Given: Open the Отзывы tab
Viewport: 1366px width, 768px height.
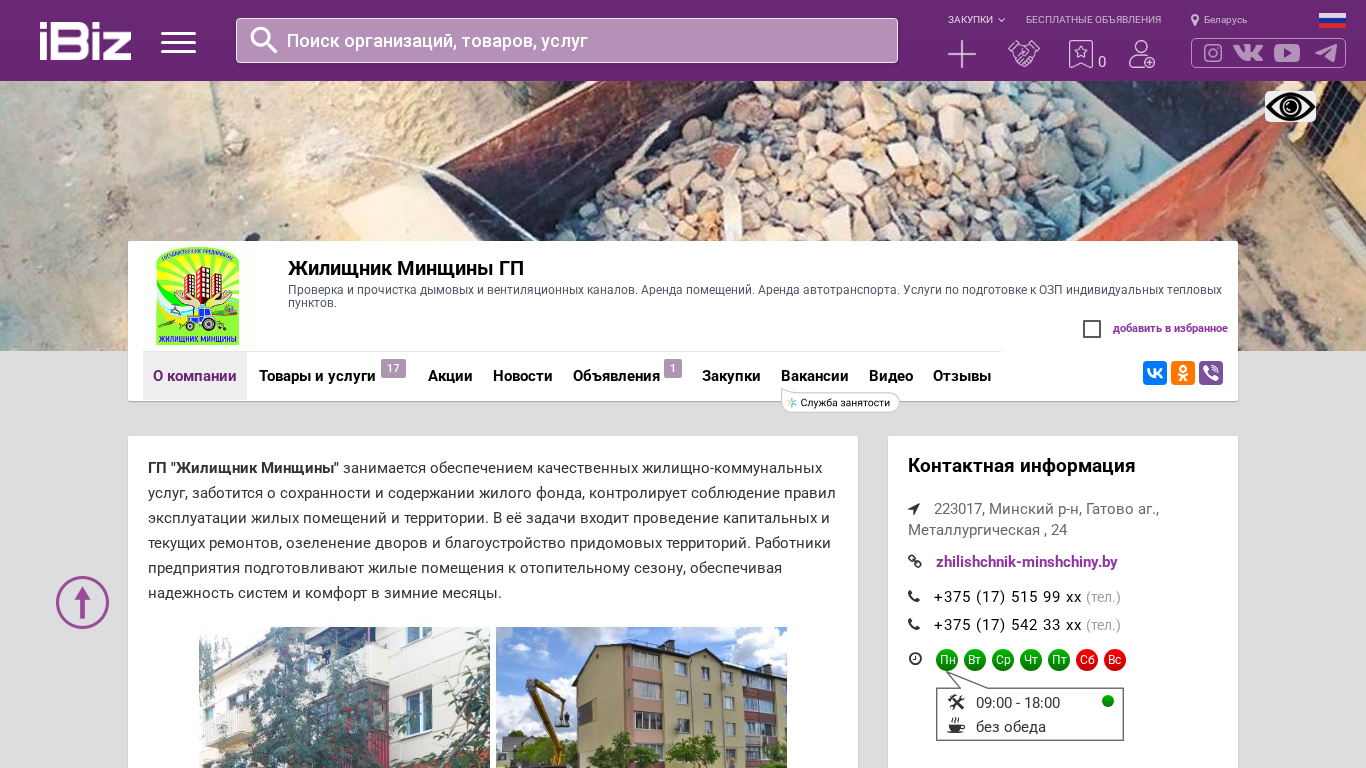Looking at the screenshot, I should click(x=962, y=376).
